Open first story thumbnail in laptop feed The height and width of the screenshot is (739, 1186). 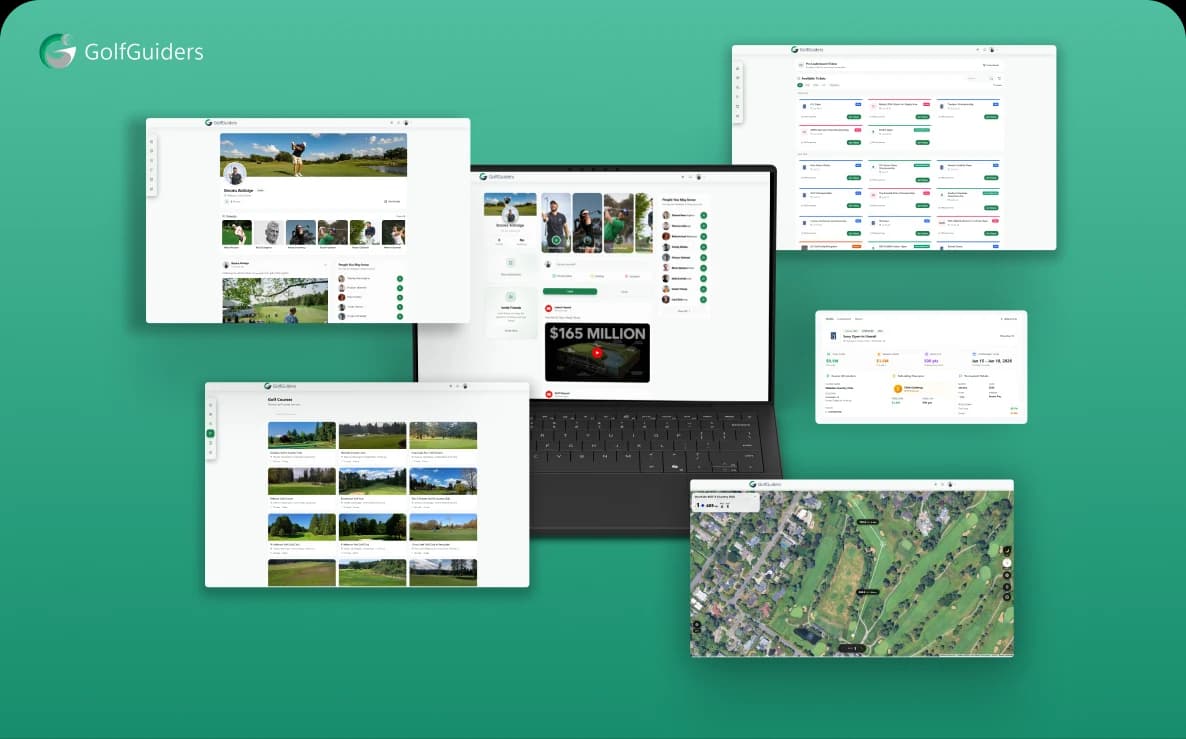556,222
